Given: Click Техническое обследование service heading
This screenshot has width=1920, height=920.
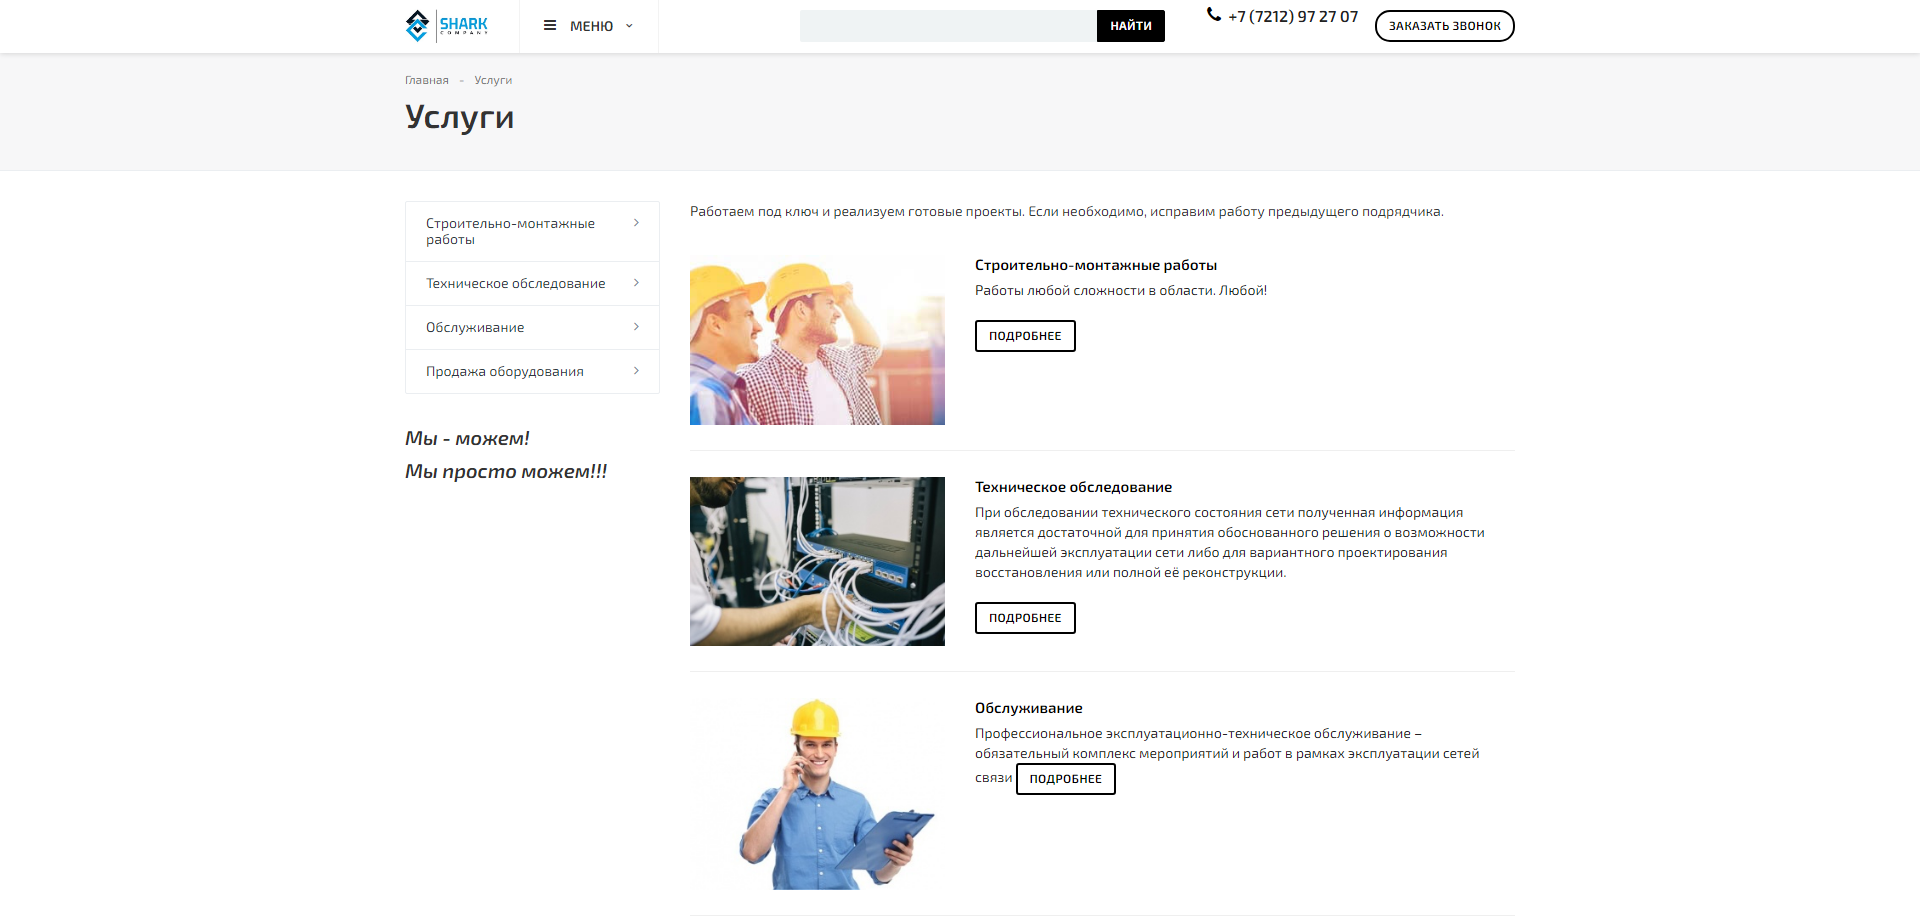Looking at the screenshot, I should coord(1073,487).
